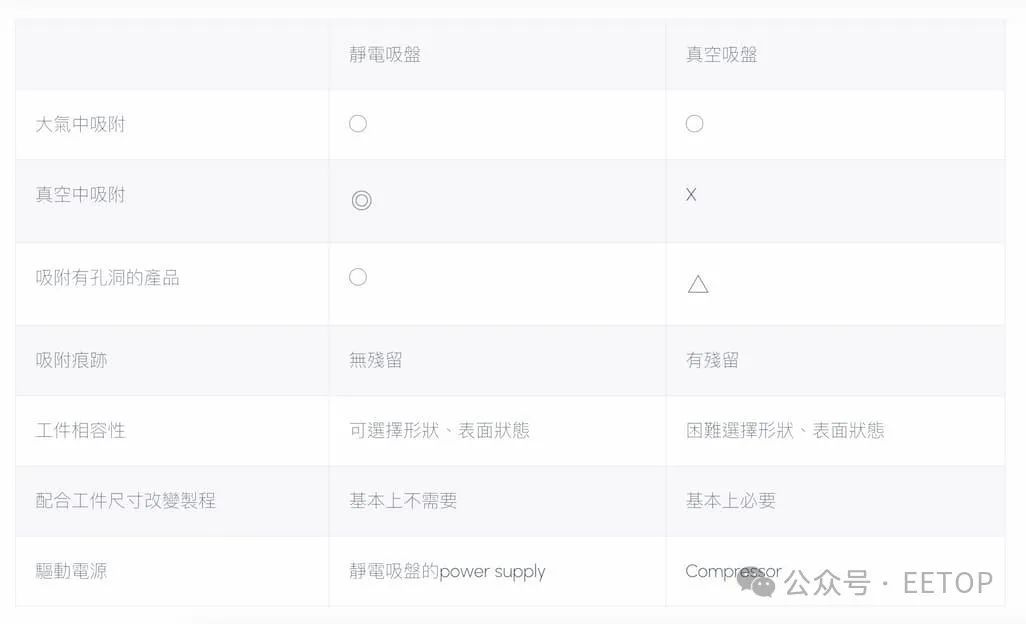Click the X mark in 真空中吸附 row
1026x624 pixels.
[x=691, y=195]
